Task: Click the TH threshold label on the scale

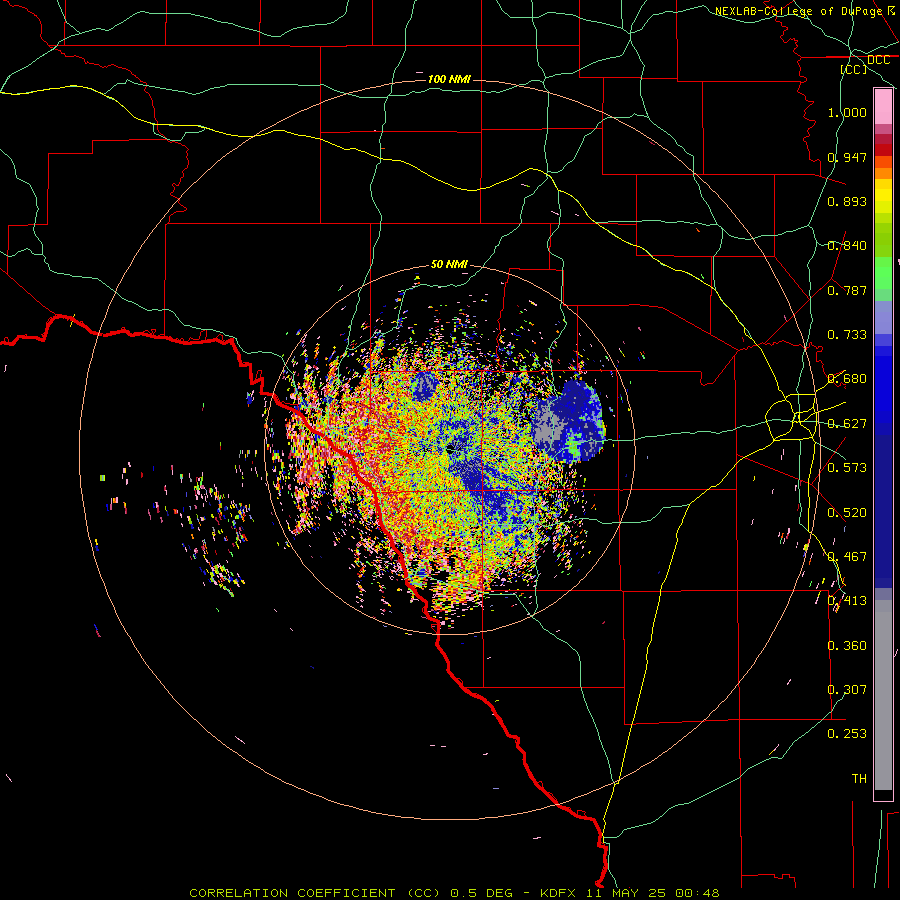Action: point(859,779)
